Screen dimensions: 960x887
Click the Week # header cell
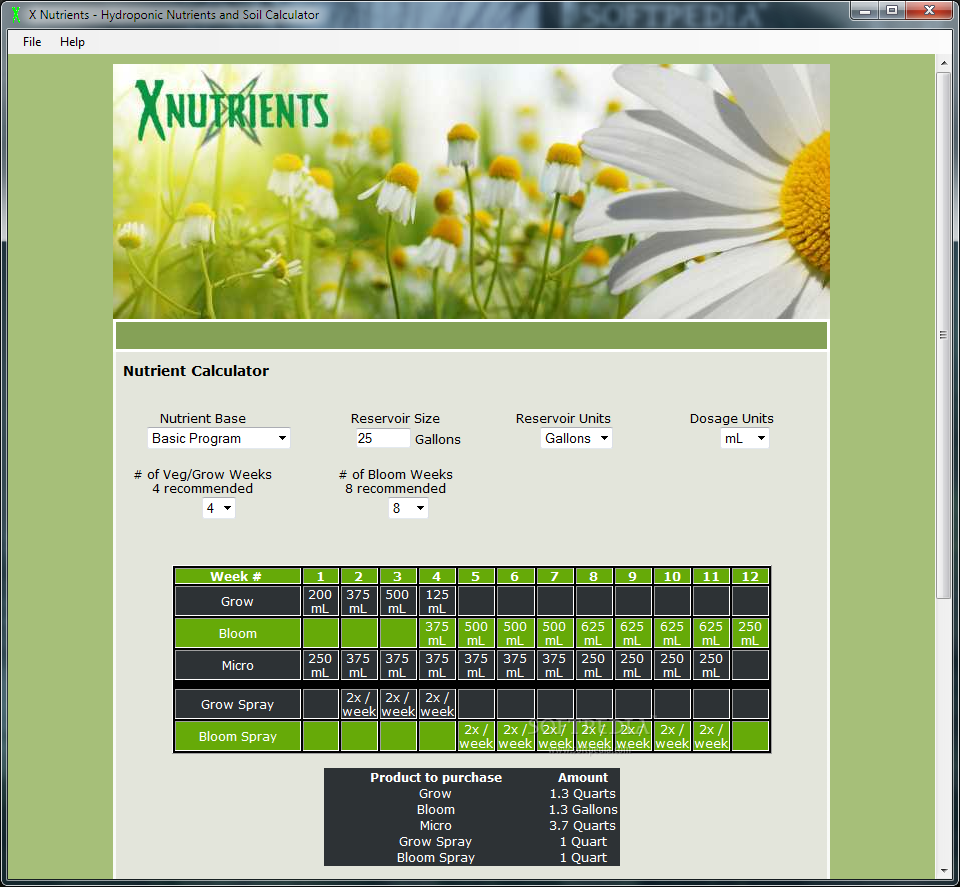pos(238,577)
